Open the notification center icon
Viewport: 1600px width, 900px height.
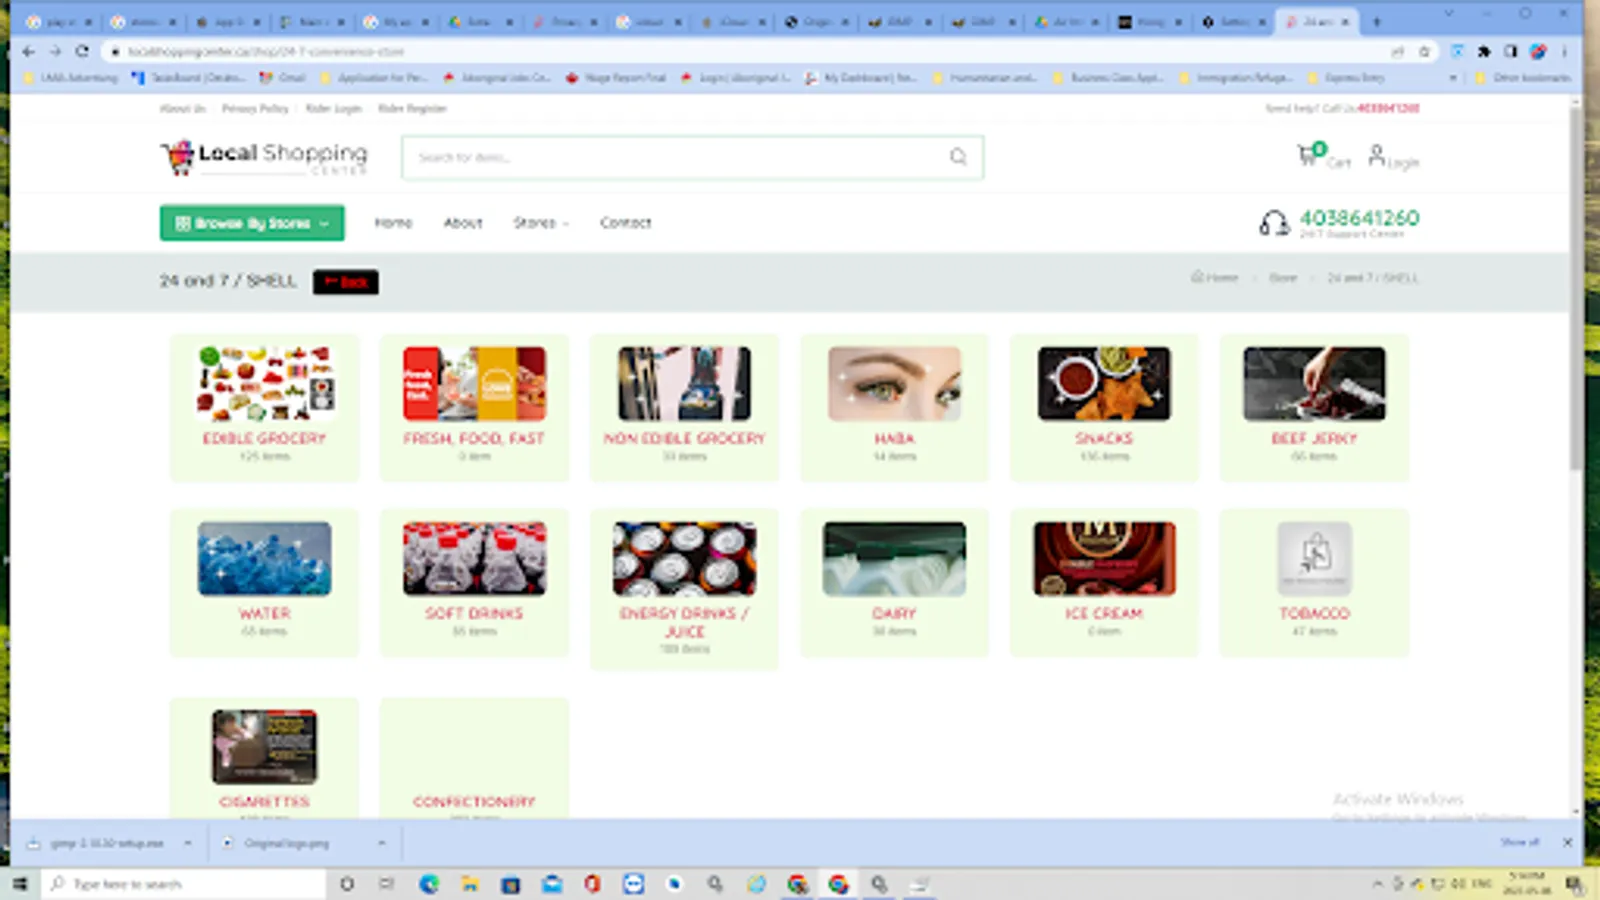coord(1574,884)
